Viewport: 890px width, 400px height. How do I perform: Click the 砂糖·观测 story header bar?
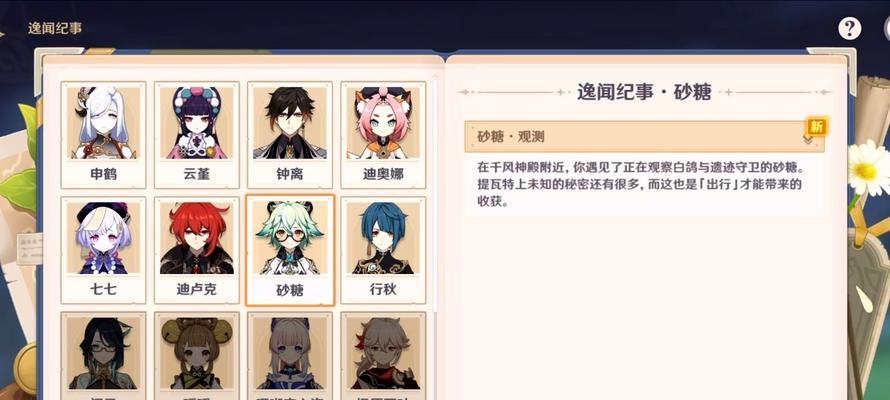click(x=644, y=136)
